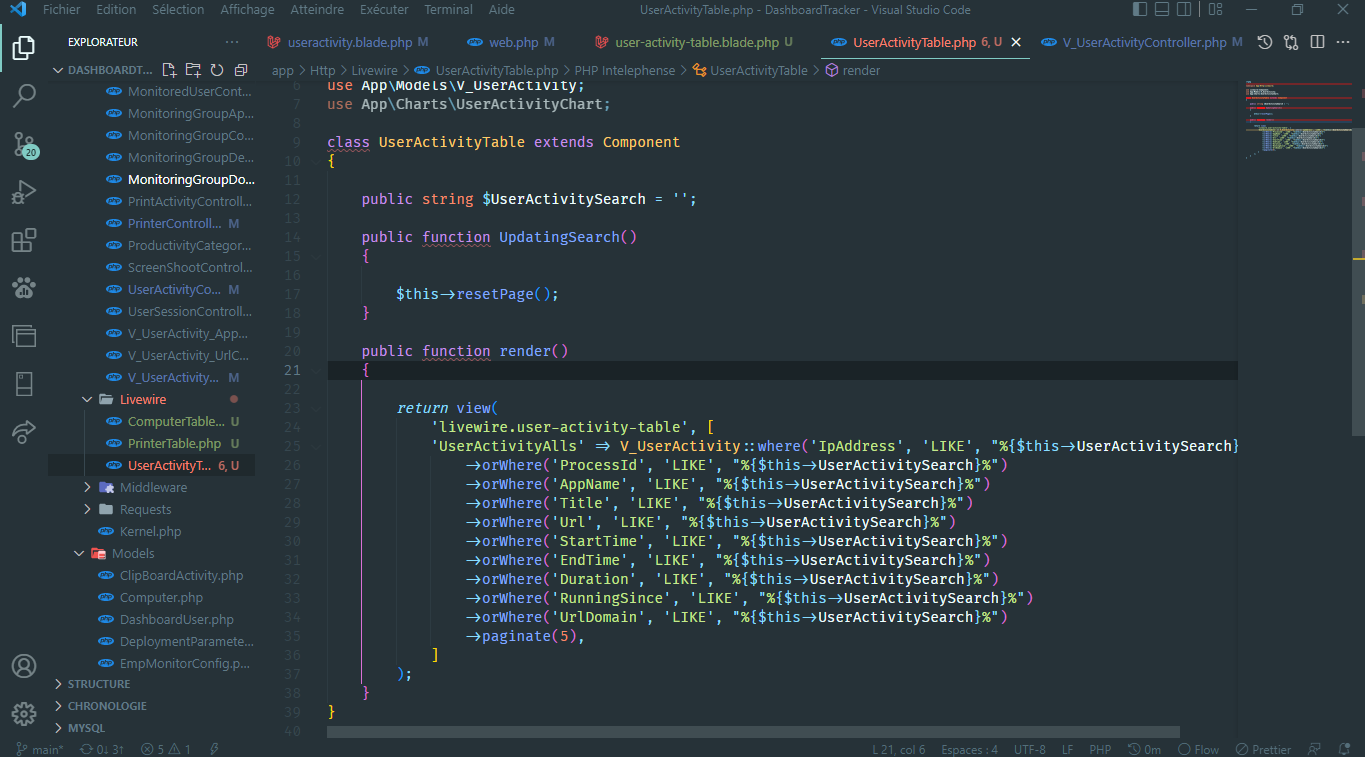
Task: Open notifications with the status bar bell
Action: point(1343,748)
